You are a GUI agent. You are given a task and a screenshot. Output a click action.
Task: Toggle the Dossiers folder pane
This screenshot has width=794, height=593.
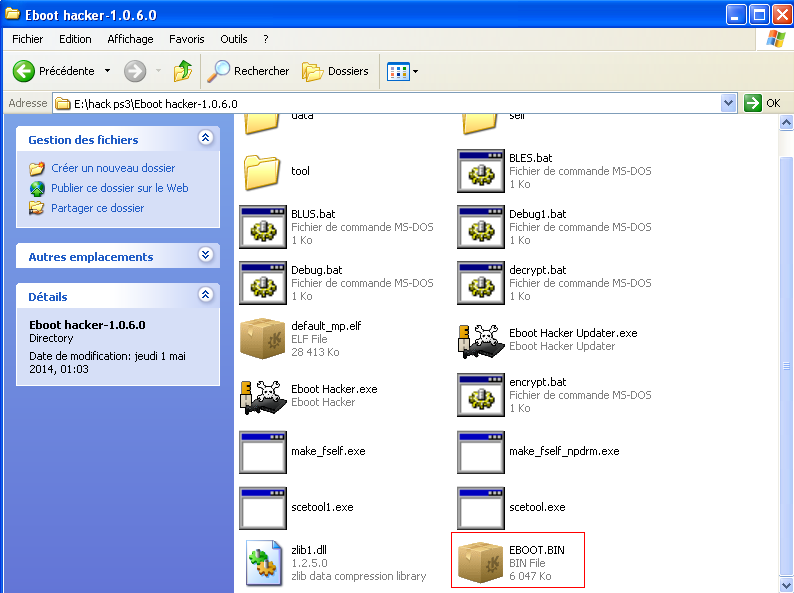click(335, 71)
